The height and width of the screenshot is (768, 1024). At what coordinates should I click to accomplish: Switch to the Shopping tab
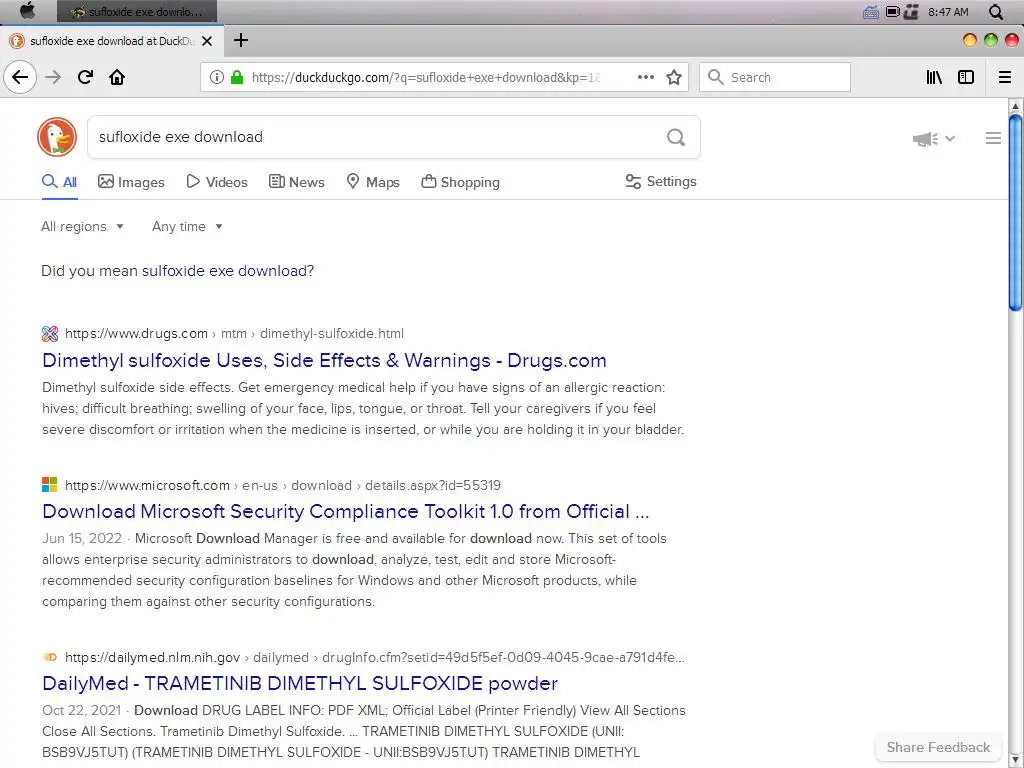(x=460, y=182)
